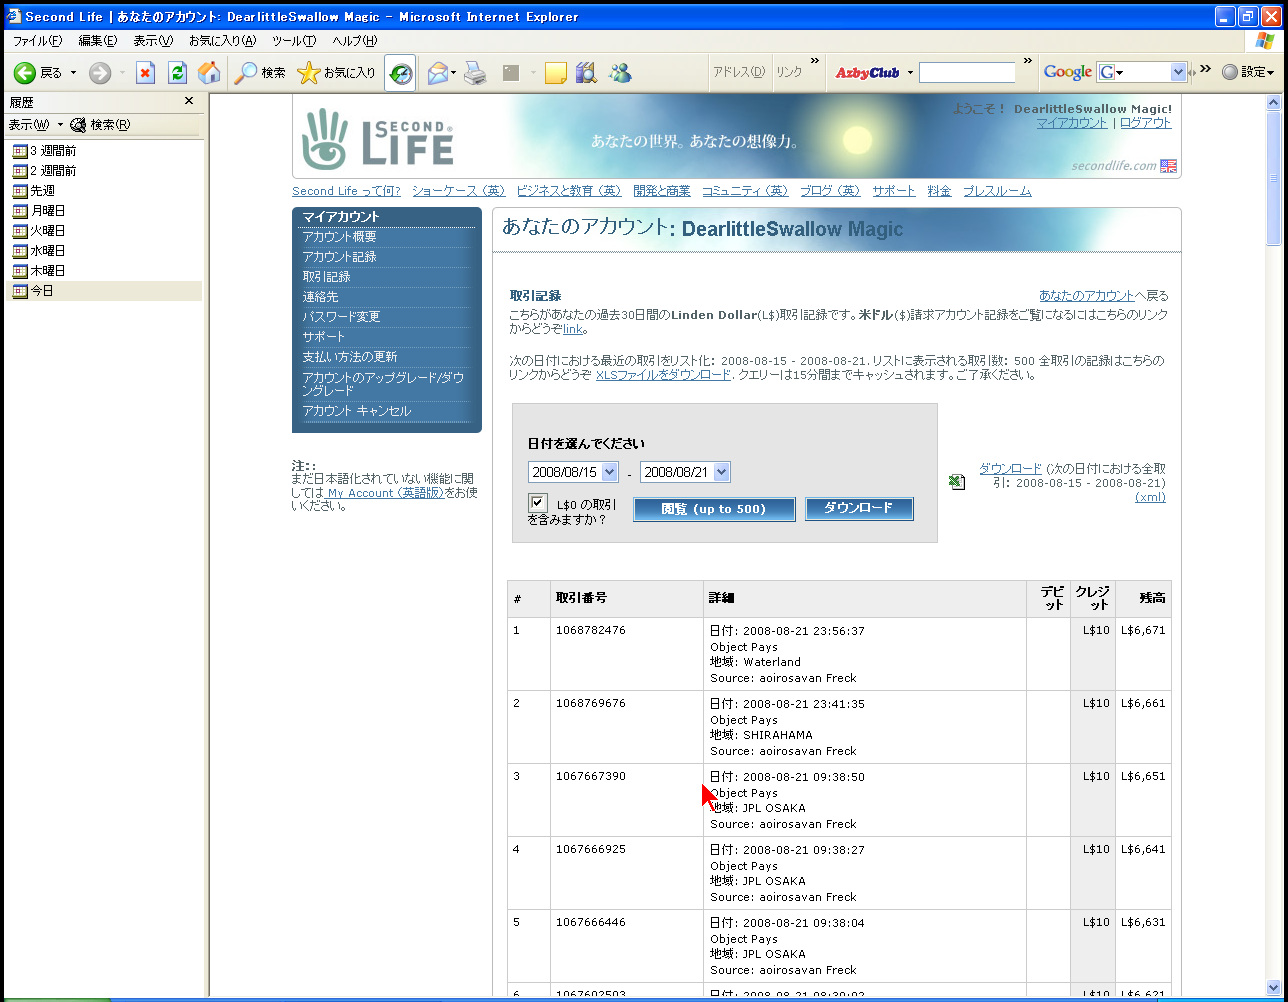Screen dimensions: 1288x1002
Task: Click the blue ダウンロード button
Action: pos(859,508)
